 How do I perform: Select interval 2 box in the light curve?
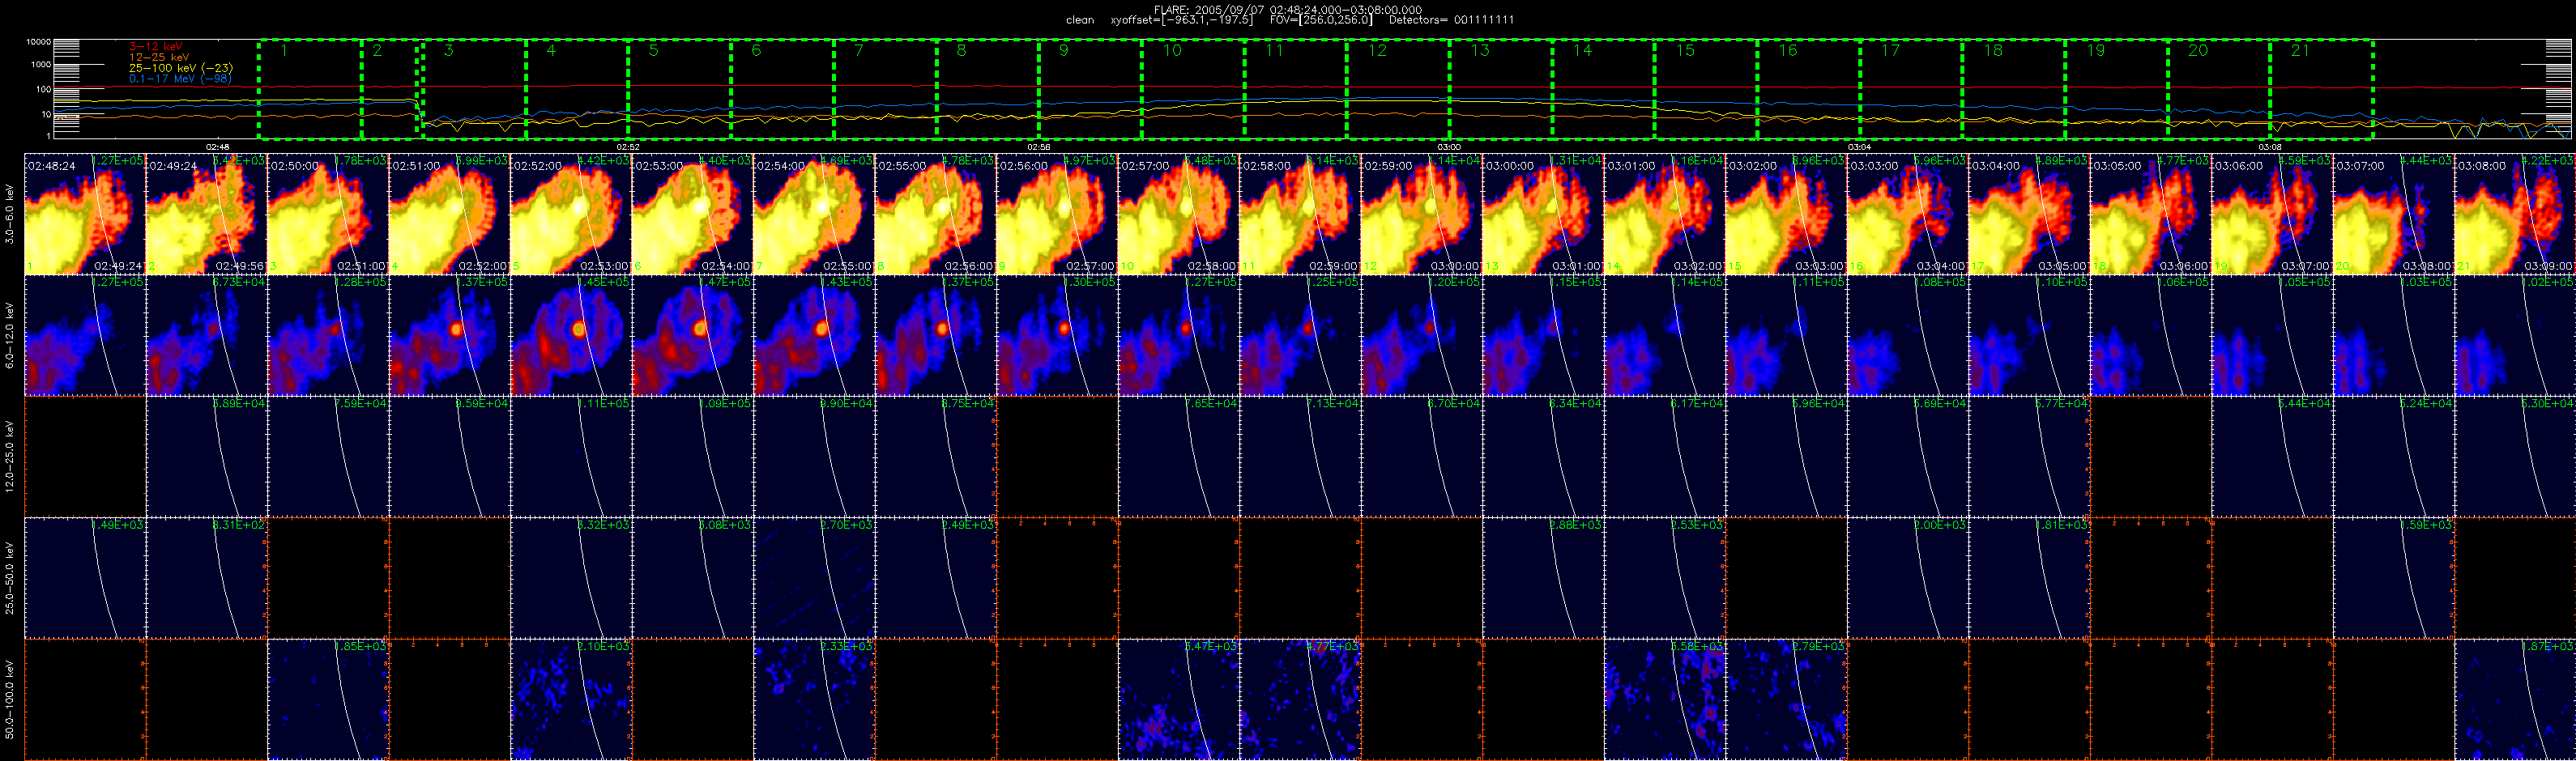pyautogui.click(x=390, y=89)
